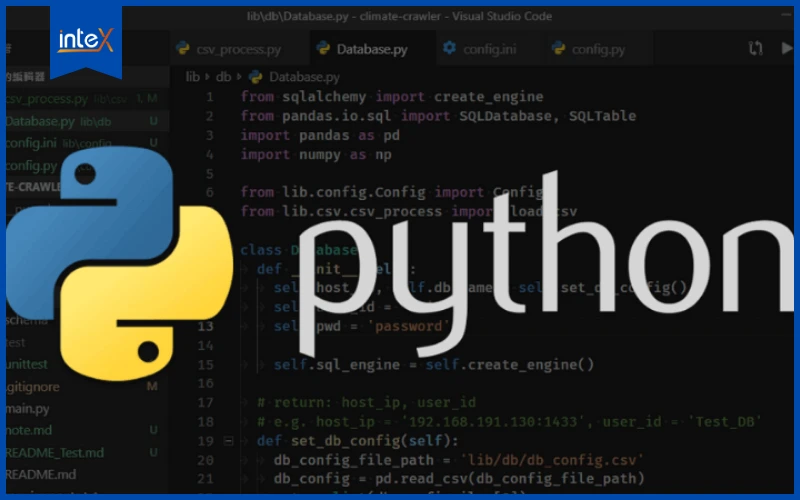Click the '192.168.191.130:1433' string in comment
The image size is (800, 500).
(493, 422)
